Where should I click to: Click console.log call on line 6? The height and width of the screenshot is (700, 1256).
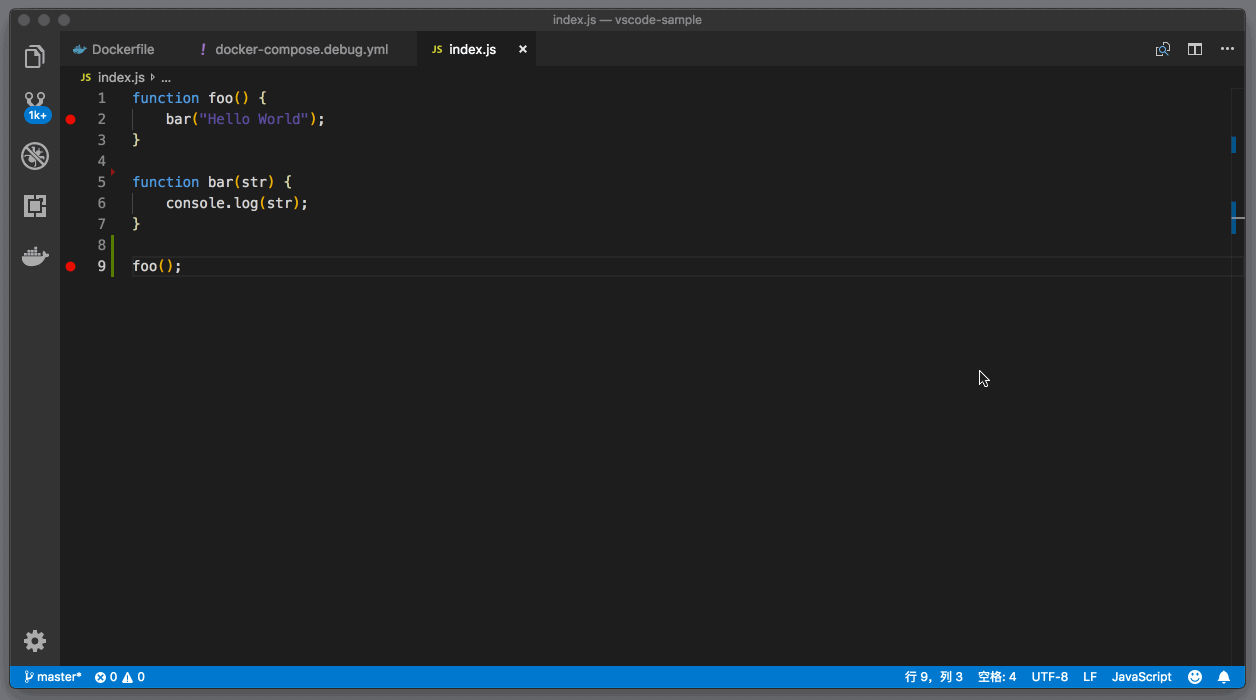[237, 203]
